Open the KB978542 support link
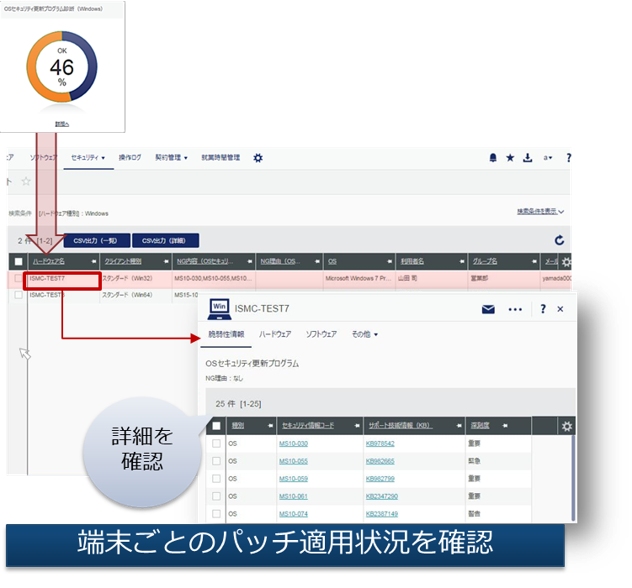632x588 pixels. (x=380, y=443)
